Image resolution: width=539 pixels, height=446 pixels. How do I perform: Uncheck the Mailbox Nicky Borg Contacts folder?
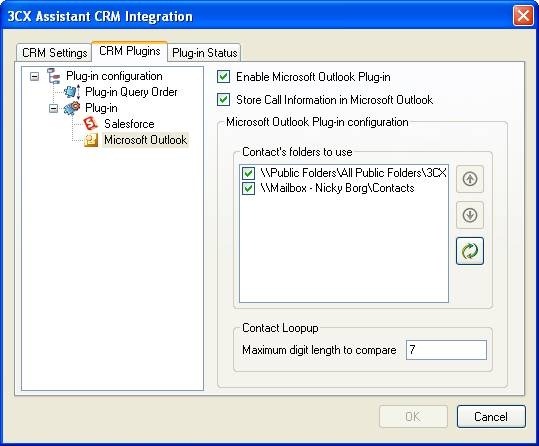pyautogui.click(x=248, y=188)
